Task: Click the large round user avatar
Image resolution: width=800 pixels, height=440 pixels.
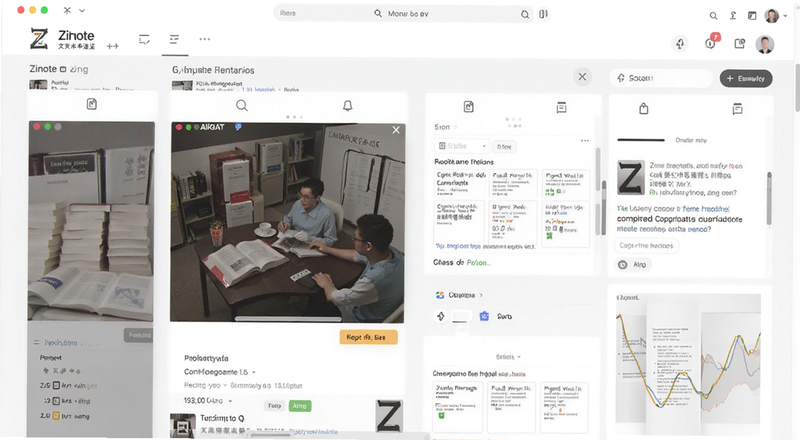Action: [x=764, y=44]
